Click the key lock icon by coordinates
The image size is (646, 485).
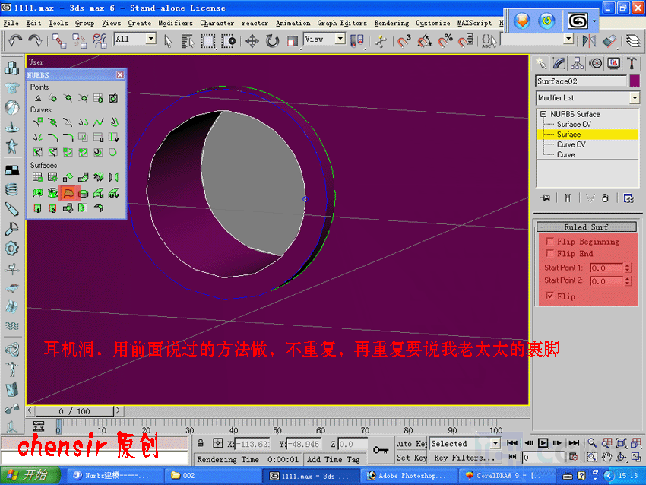point(380,450)
